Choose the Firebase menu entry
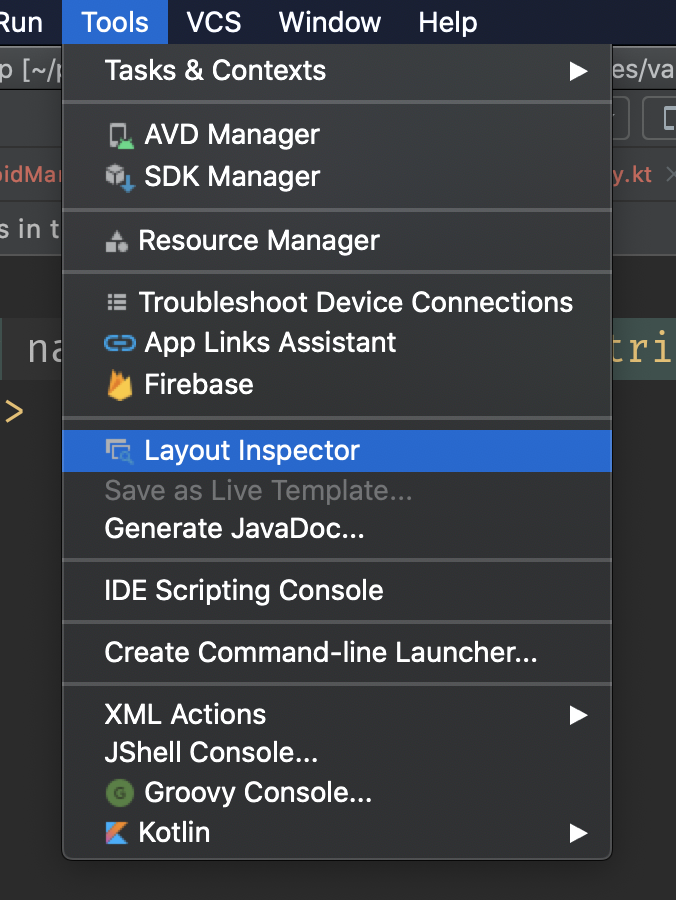 (337, 385)
